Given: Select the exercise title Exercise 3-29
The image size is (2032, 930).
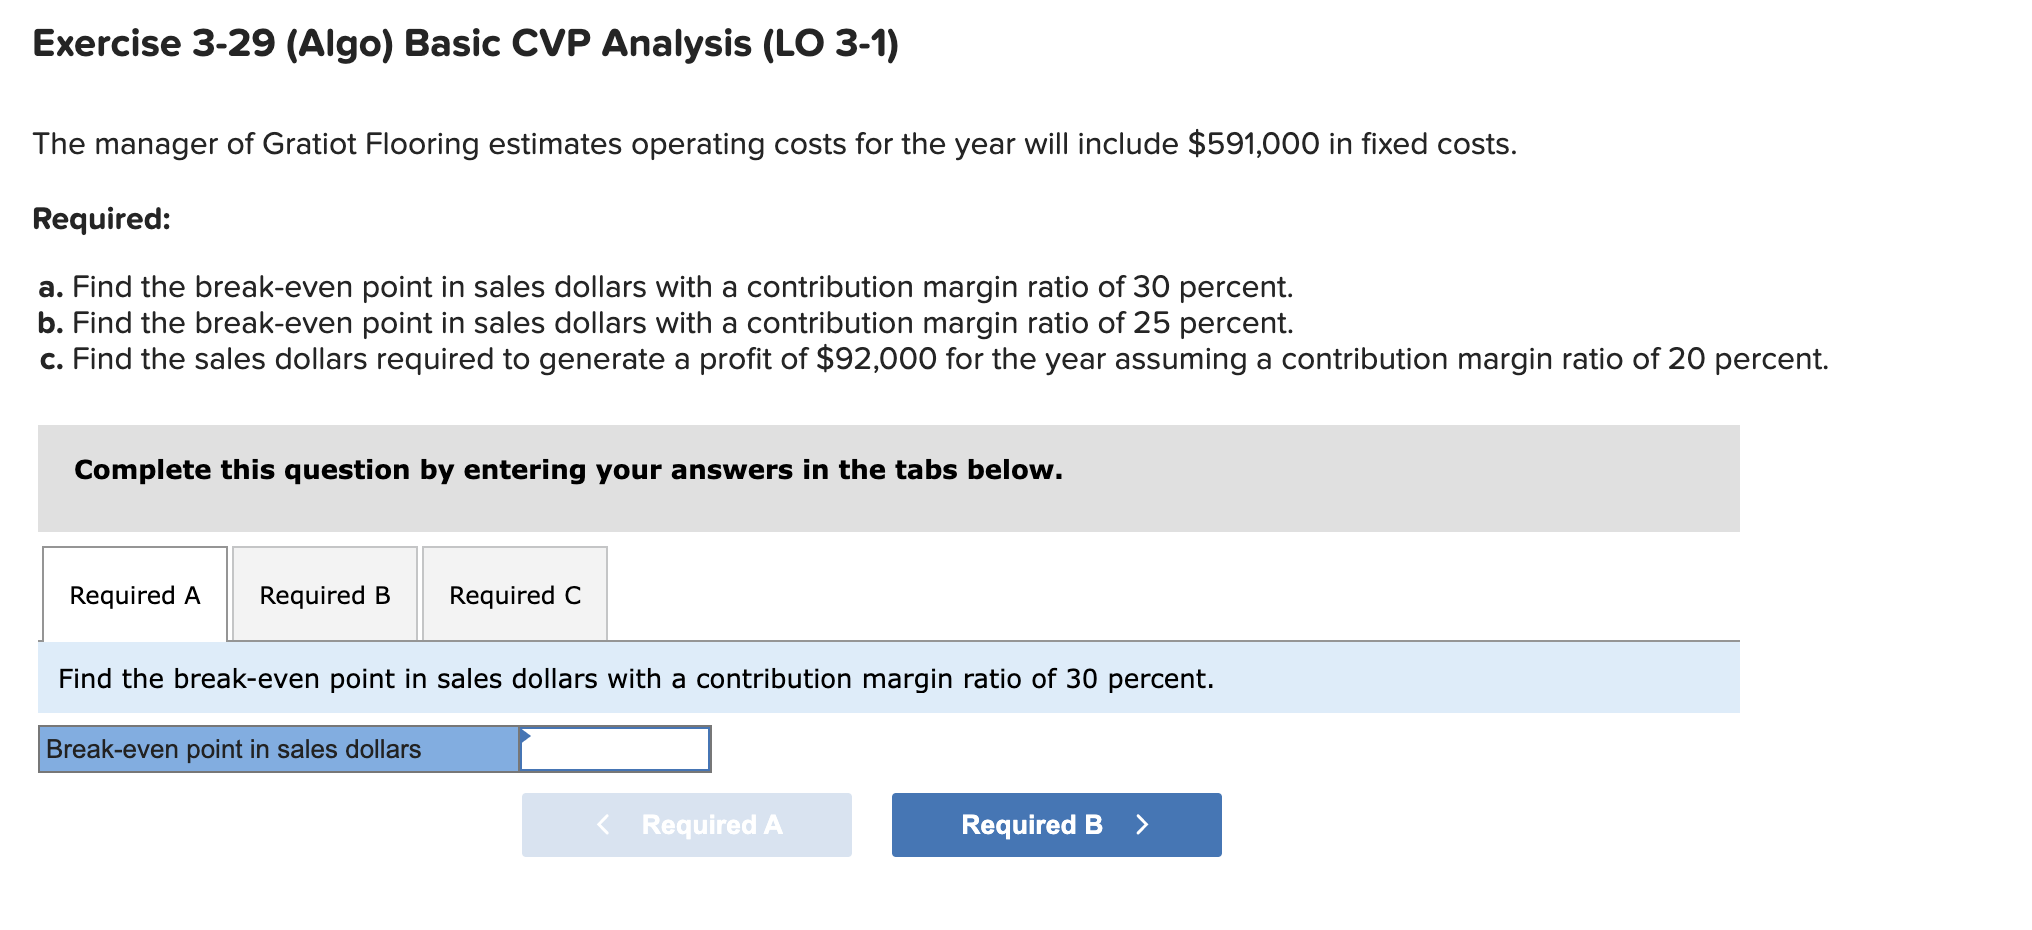Looking at the screenshot, I should (x=466, y=42).
